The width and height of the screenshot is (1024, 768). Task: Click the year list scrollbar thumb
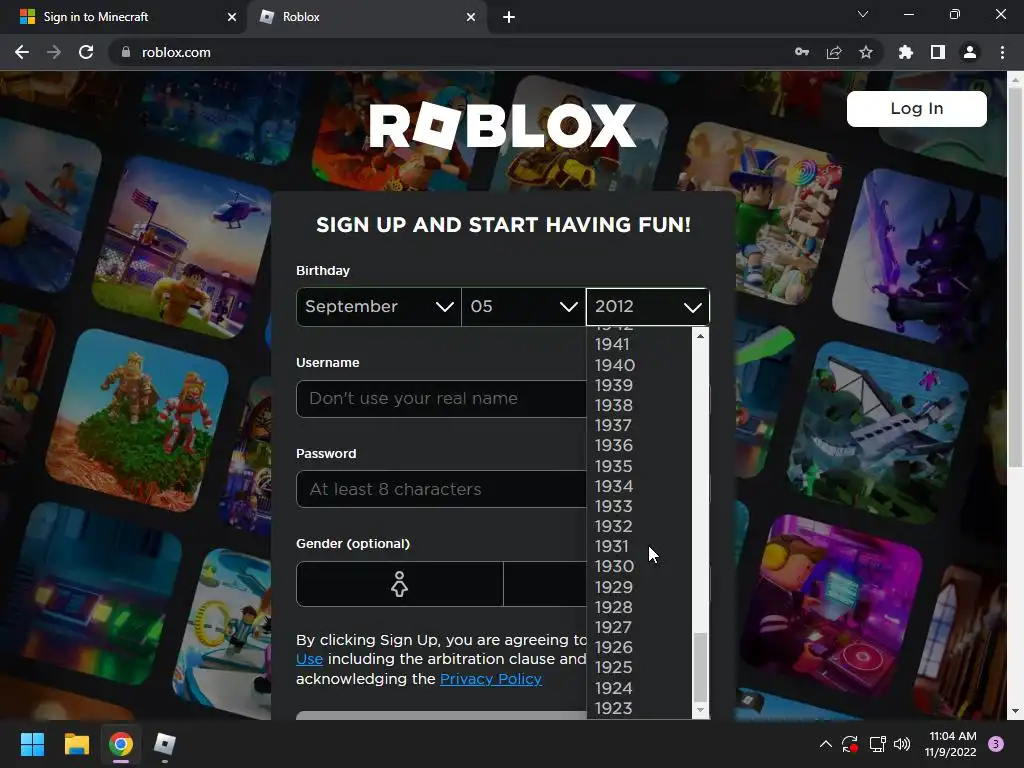[701, 667]
